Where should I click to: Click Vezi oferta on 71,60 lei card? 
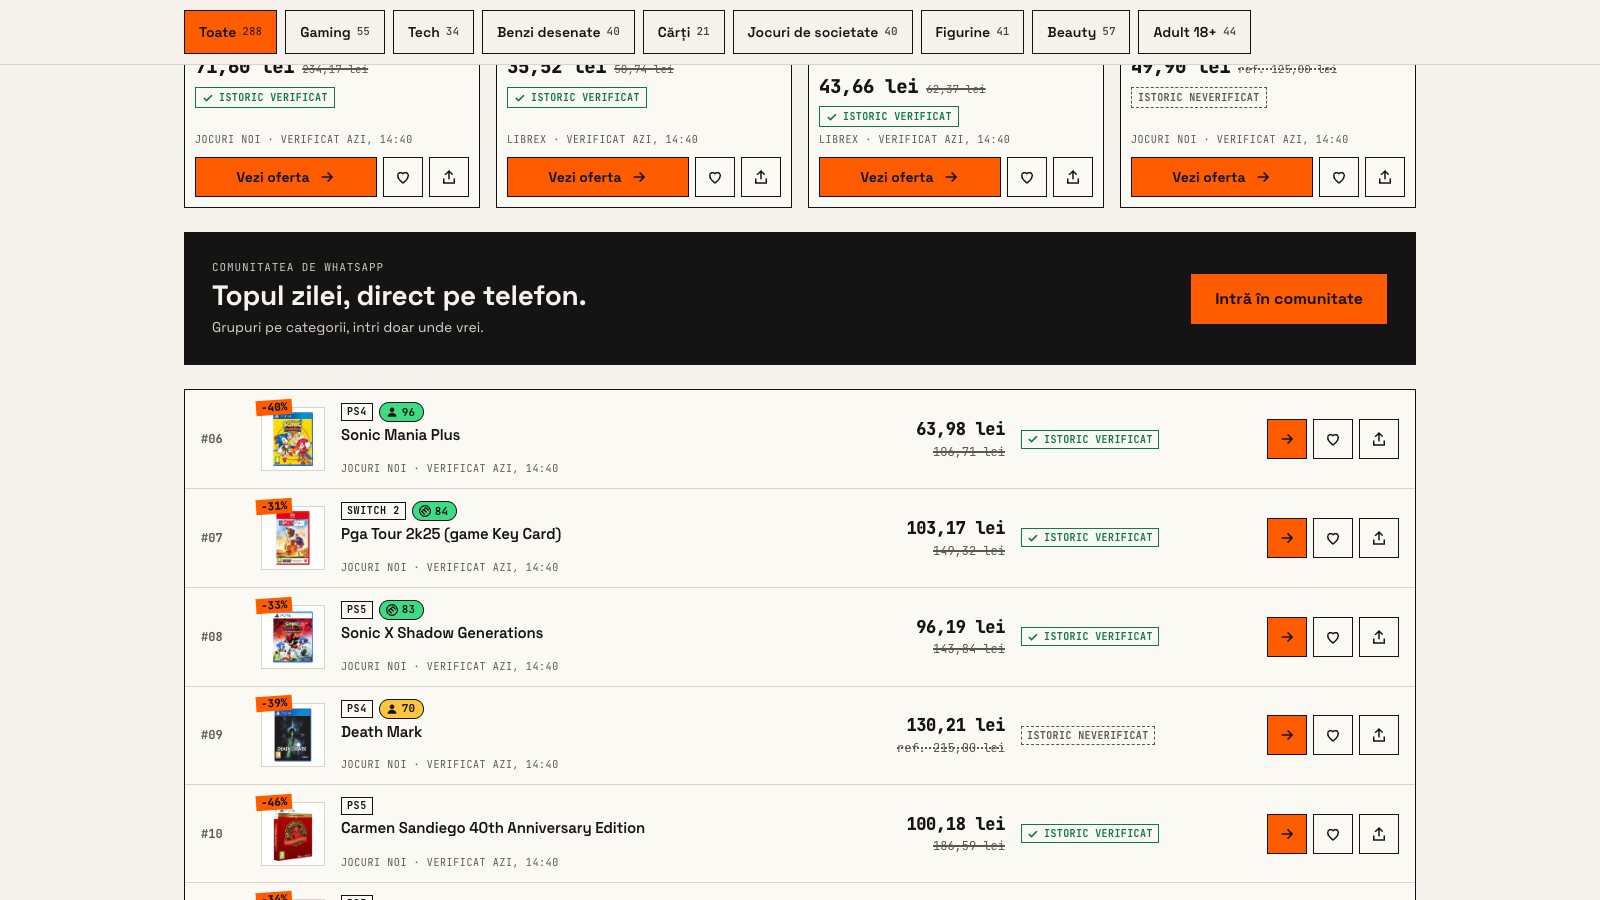(286, 177)
